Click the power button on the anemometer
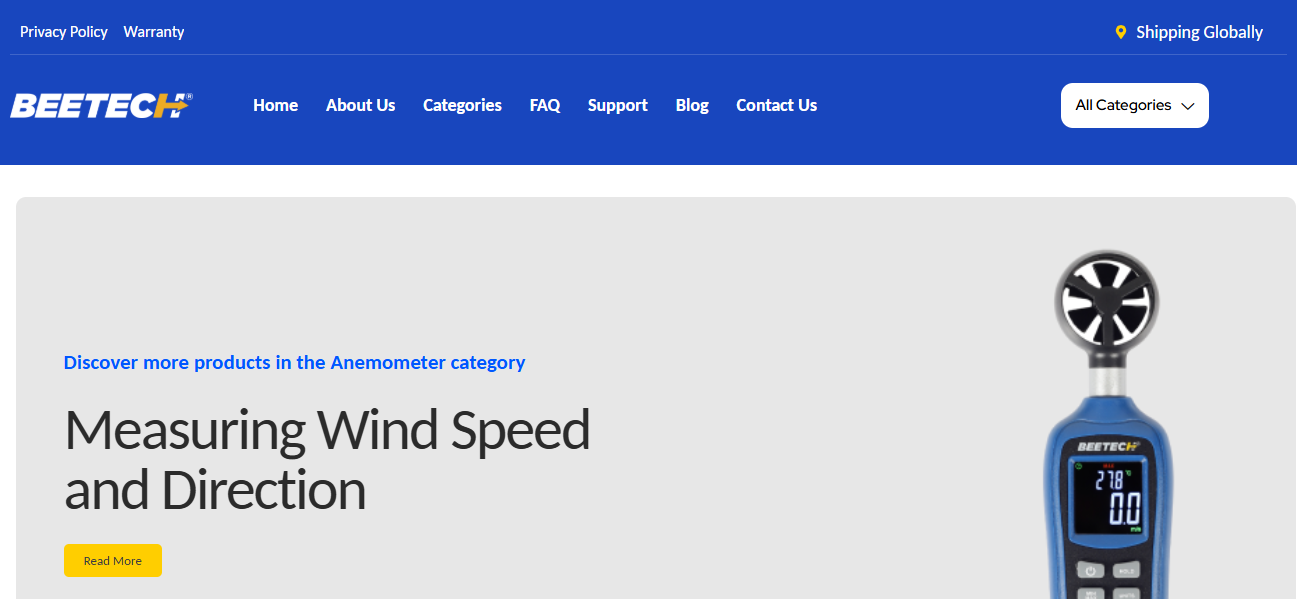 pos(1090,571)
